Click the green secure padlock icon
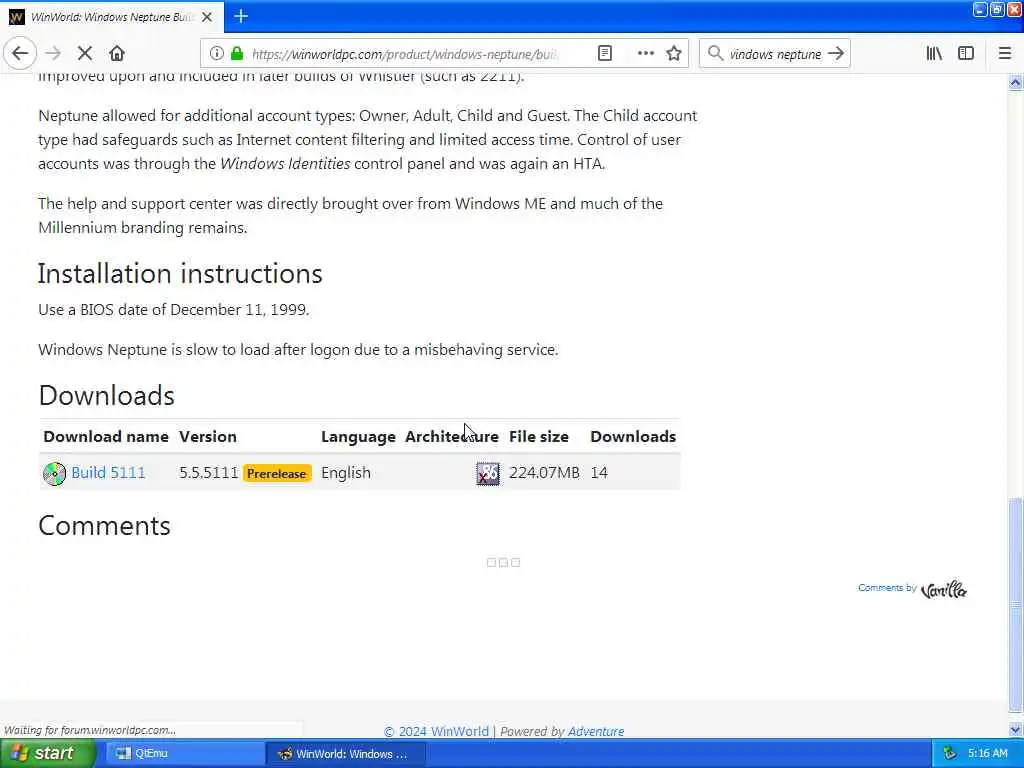Screen dimensions: 1024x768 click(x=237, y=54)
